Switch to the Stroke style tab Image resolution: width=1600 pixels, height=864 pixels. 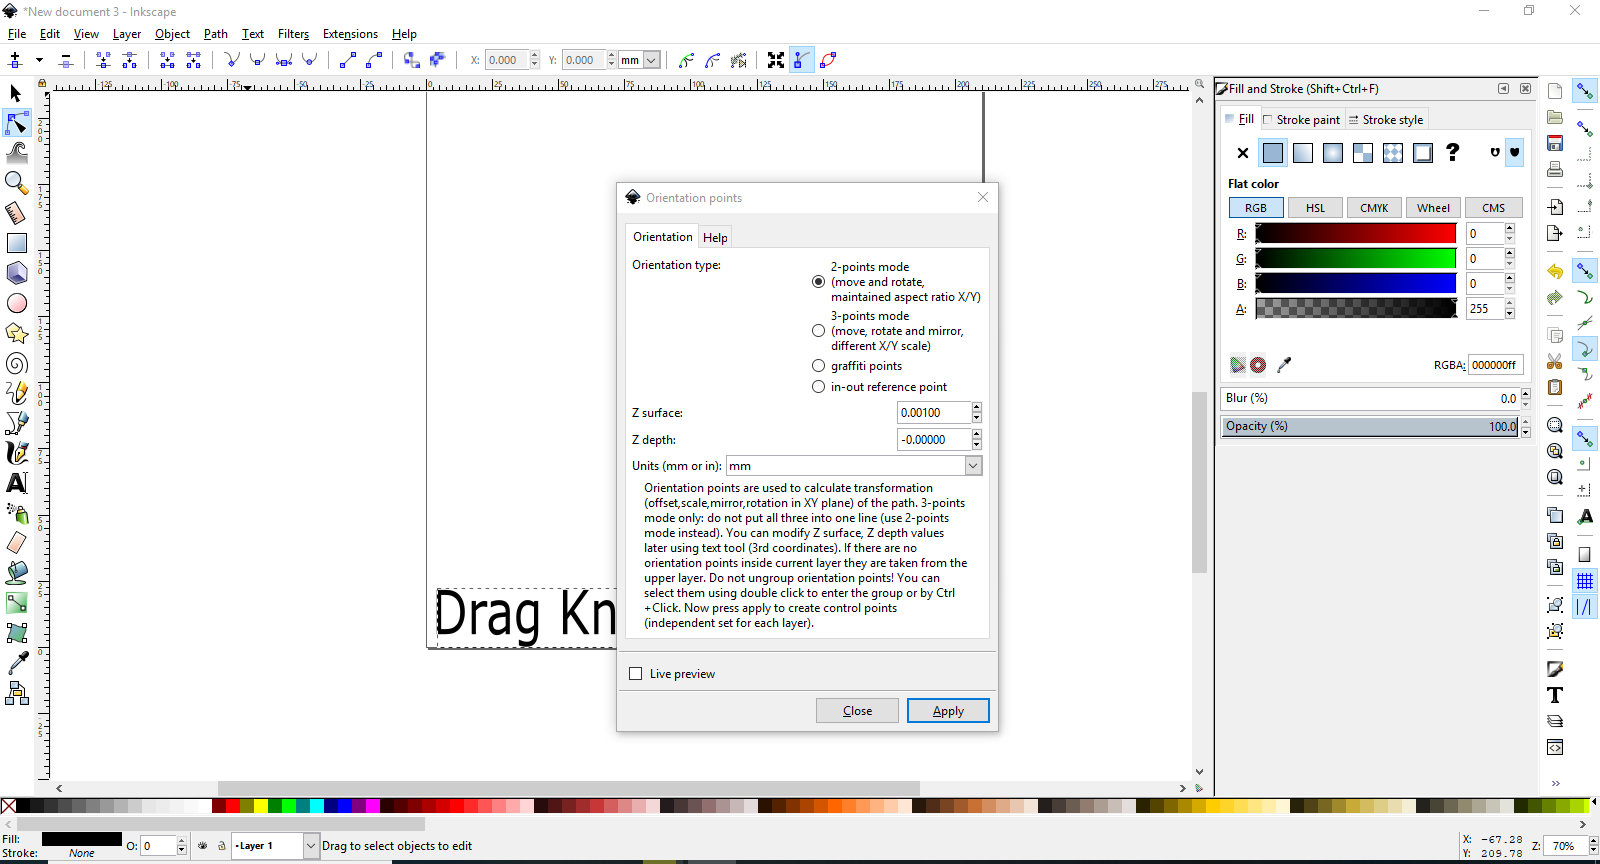tap(1391, 120)
